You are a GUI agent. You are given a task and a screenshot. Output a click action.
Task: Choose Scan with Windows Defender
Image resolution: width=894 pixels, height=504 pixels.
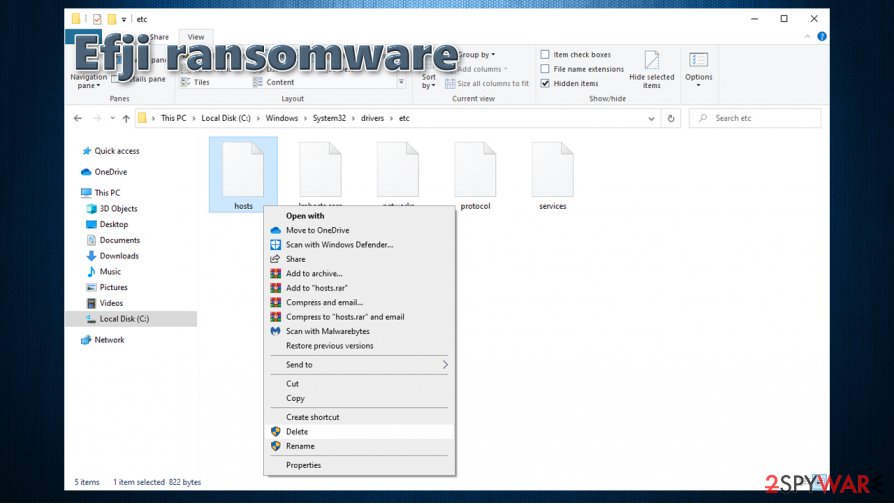(x=359, y=245)
